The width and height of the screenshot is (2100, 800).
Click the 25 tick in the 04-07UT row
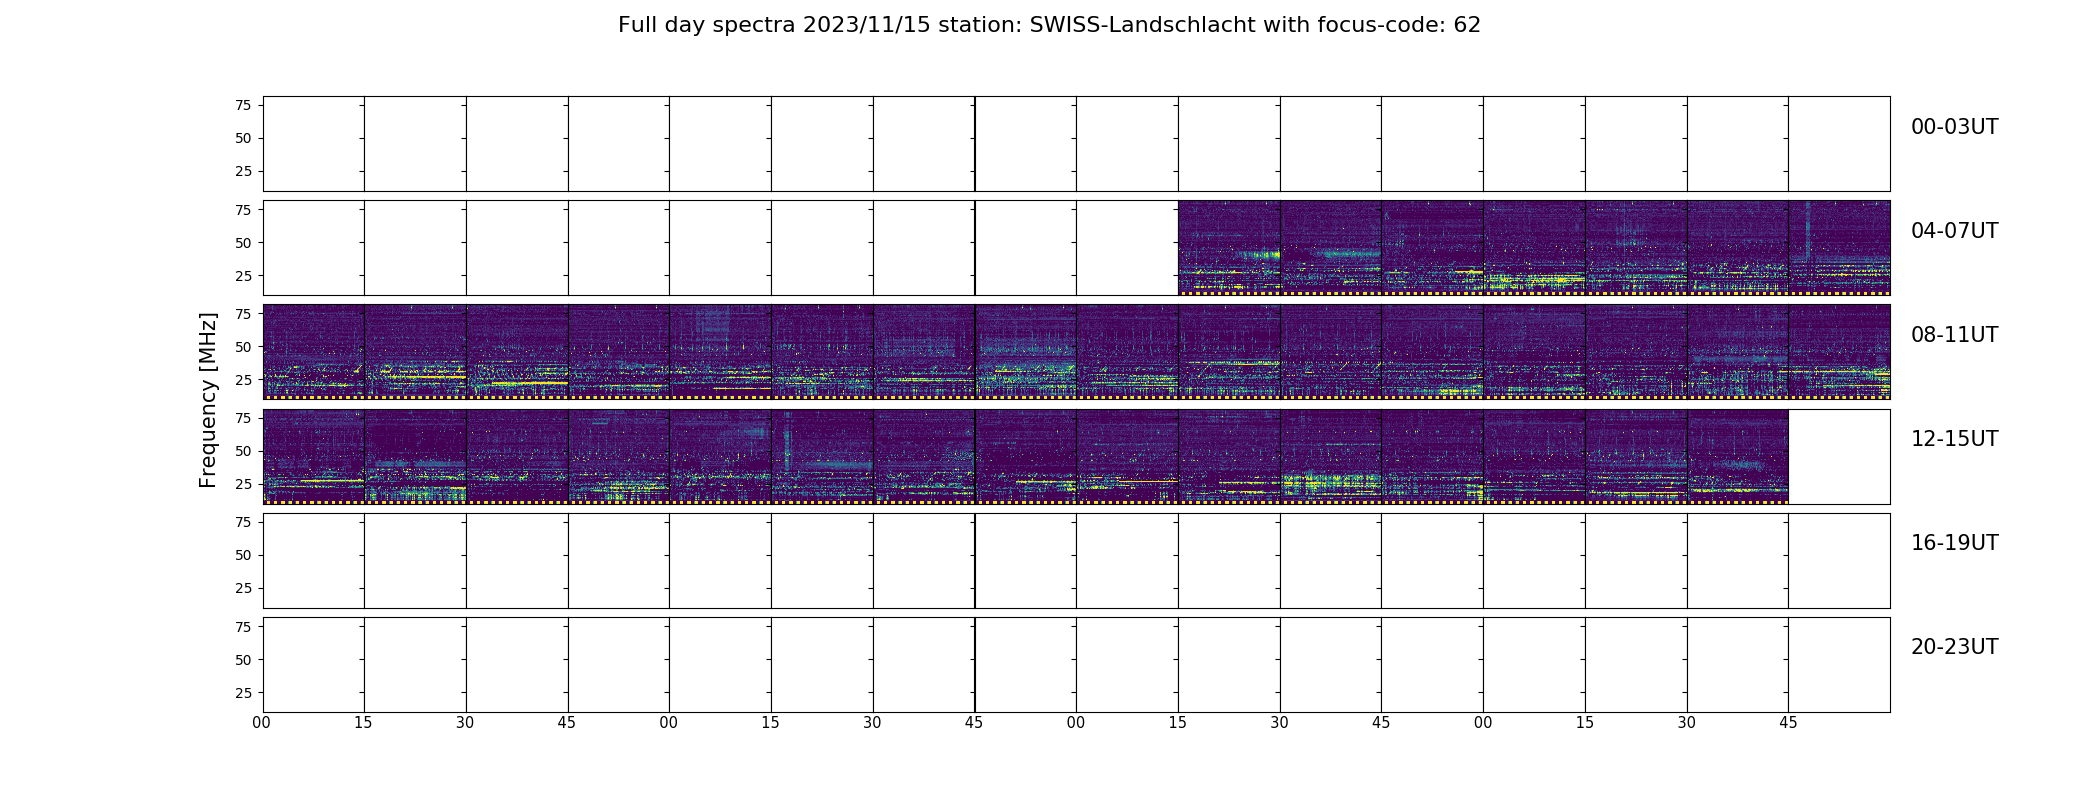tap(243, 275)
